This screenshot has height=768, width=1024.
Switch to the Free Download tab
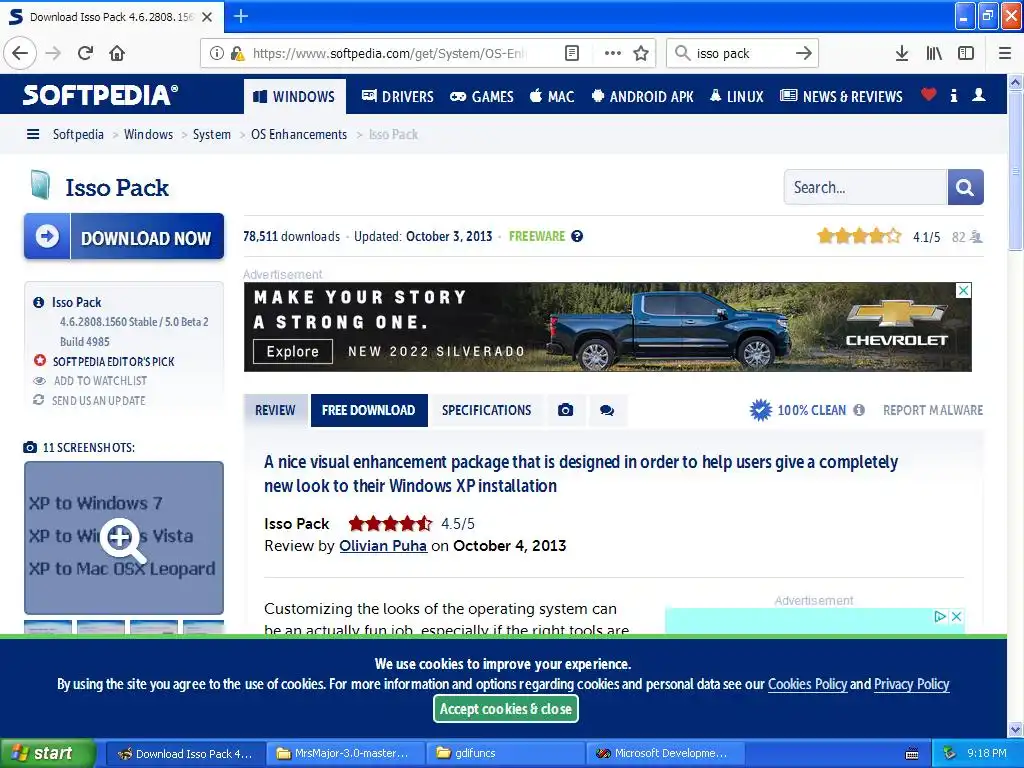click(369, 410)
